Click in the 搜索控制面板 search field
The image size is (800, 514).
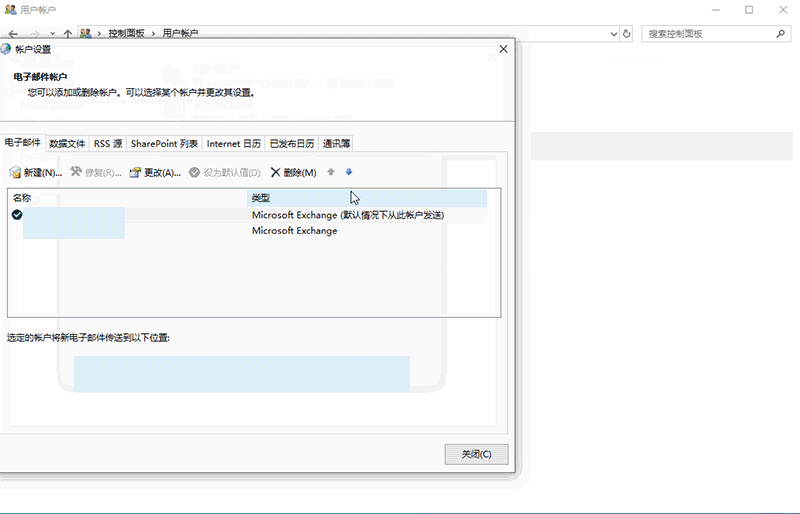705,33
